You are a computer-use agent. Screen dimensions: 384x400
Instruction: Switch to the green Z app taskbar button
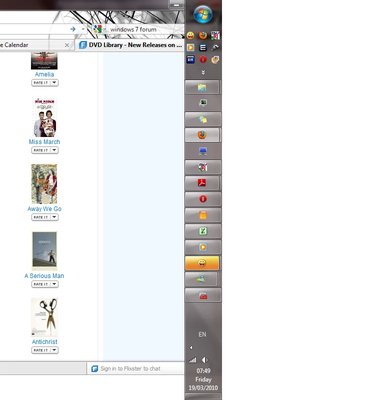203,231
